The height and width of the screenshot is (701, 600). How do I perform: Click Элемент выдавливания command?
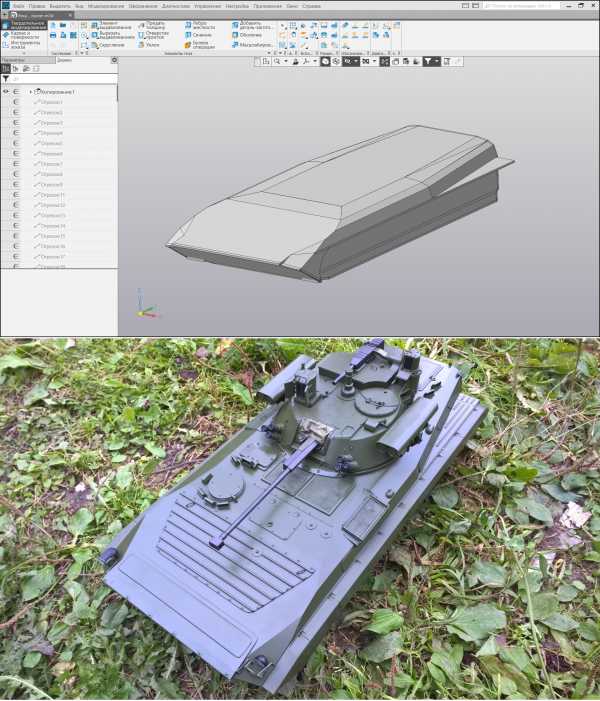tap(112, 25)
